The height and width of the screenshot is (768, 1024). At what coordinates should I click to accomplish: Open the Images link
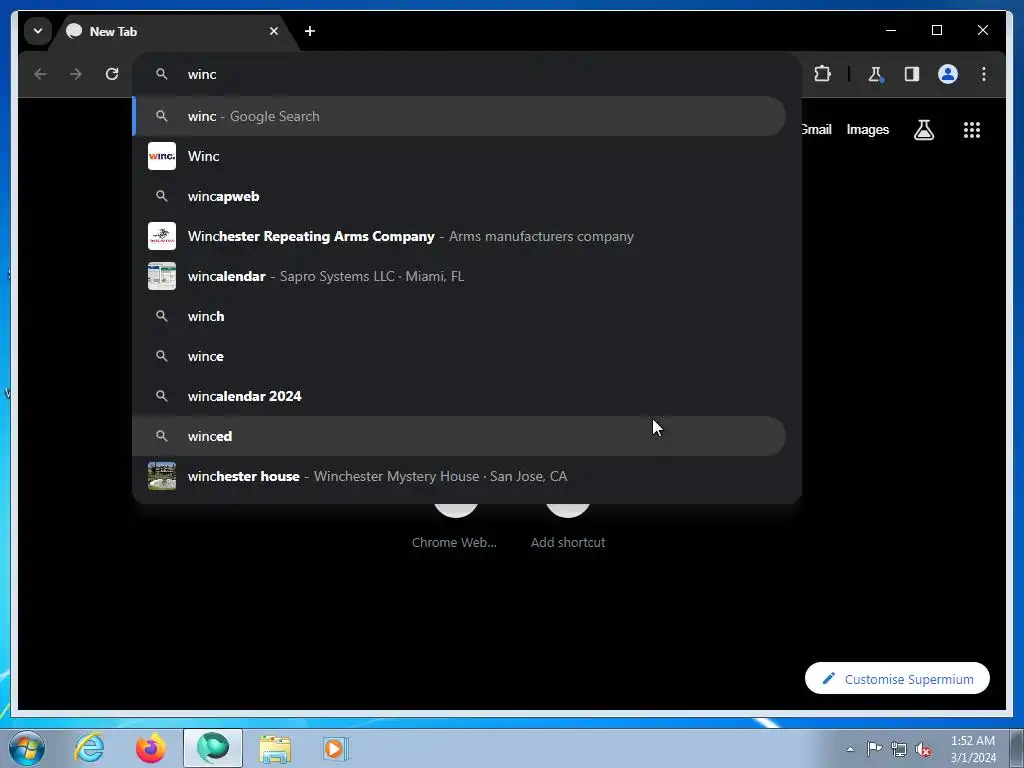coord(867,129)
